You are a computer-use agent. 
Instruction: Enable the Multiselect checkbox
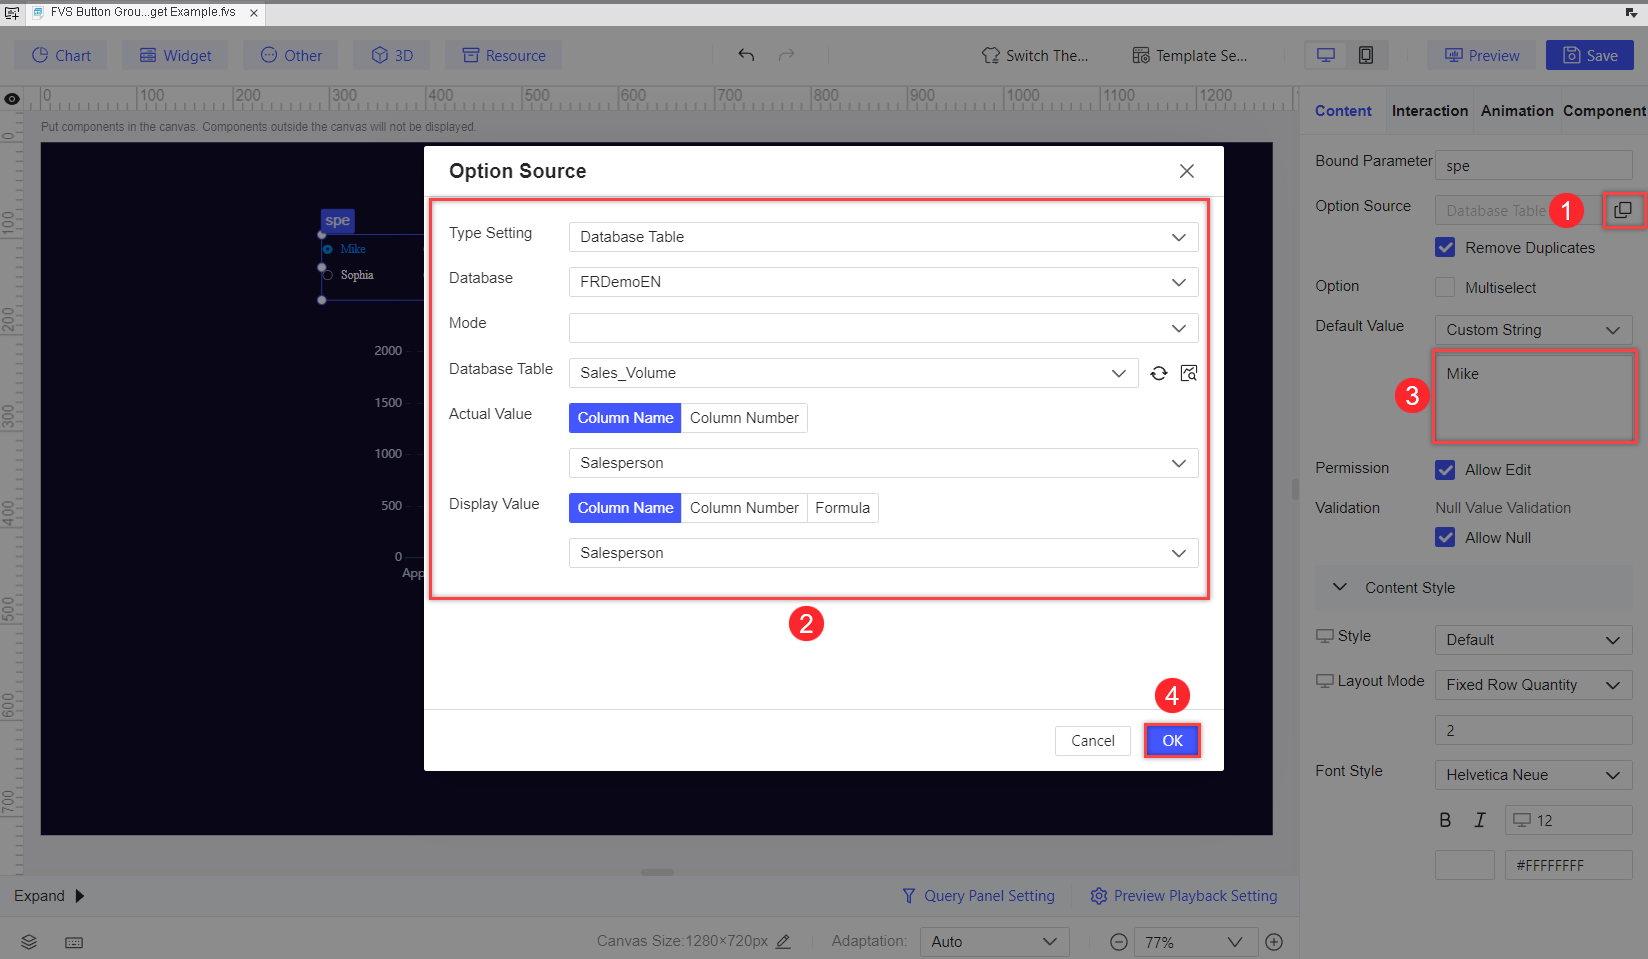pyautogui.click(x=1445, y=287)
